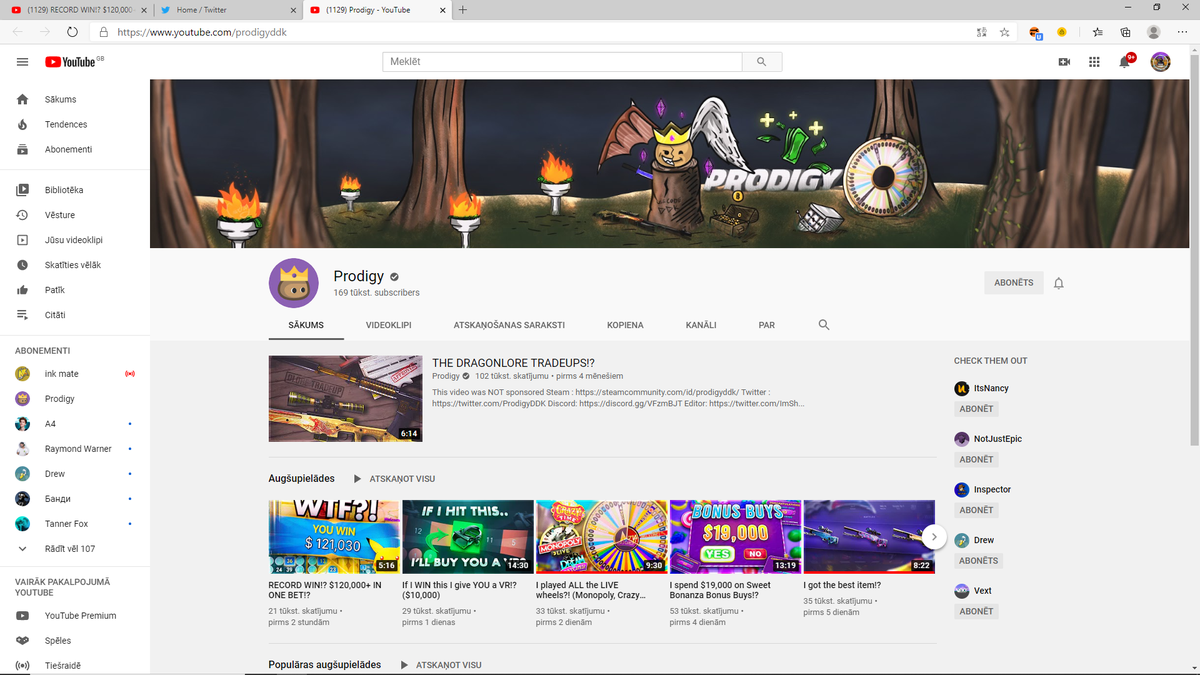The image size is (1200, 675).
Task: Subscribe to Inspector channel
Action: coord(976,510)
